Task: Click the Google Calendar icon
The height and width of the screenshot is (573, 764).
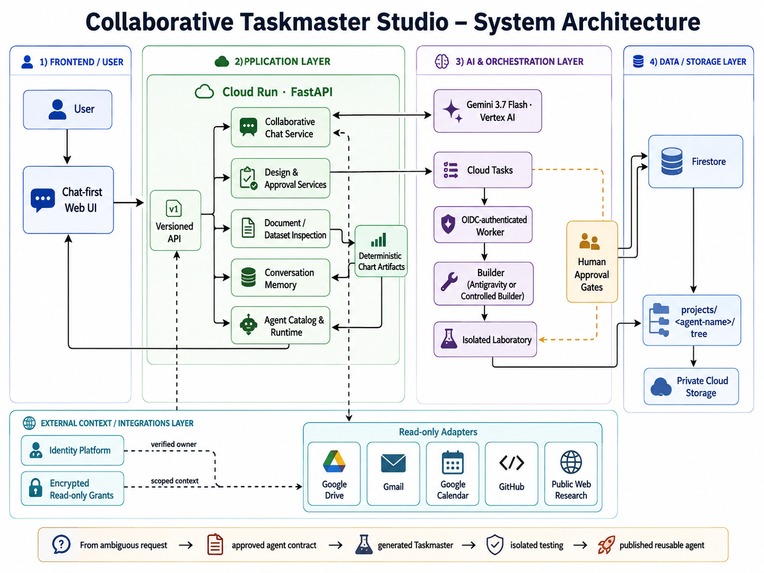Action: (453, 463)
